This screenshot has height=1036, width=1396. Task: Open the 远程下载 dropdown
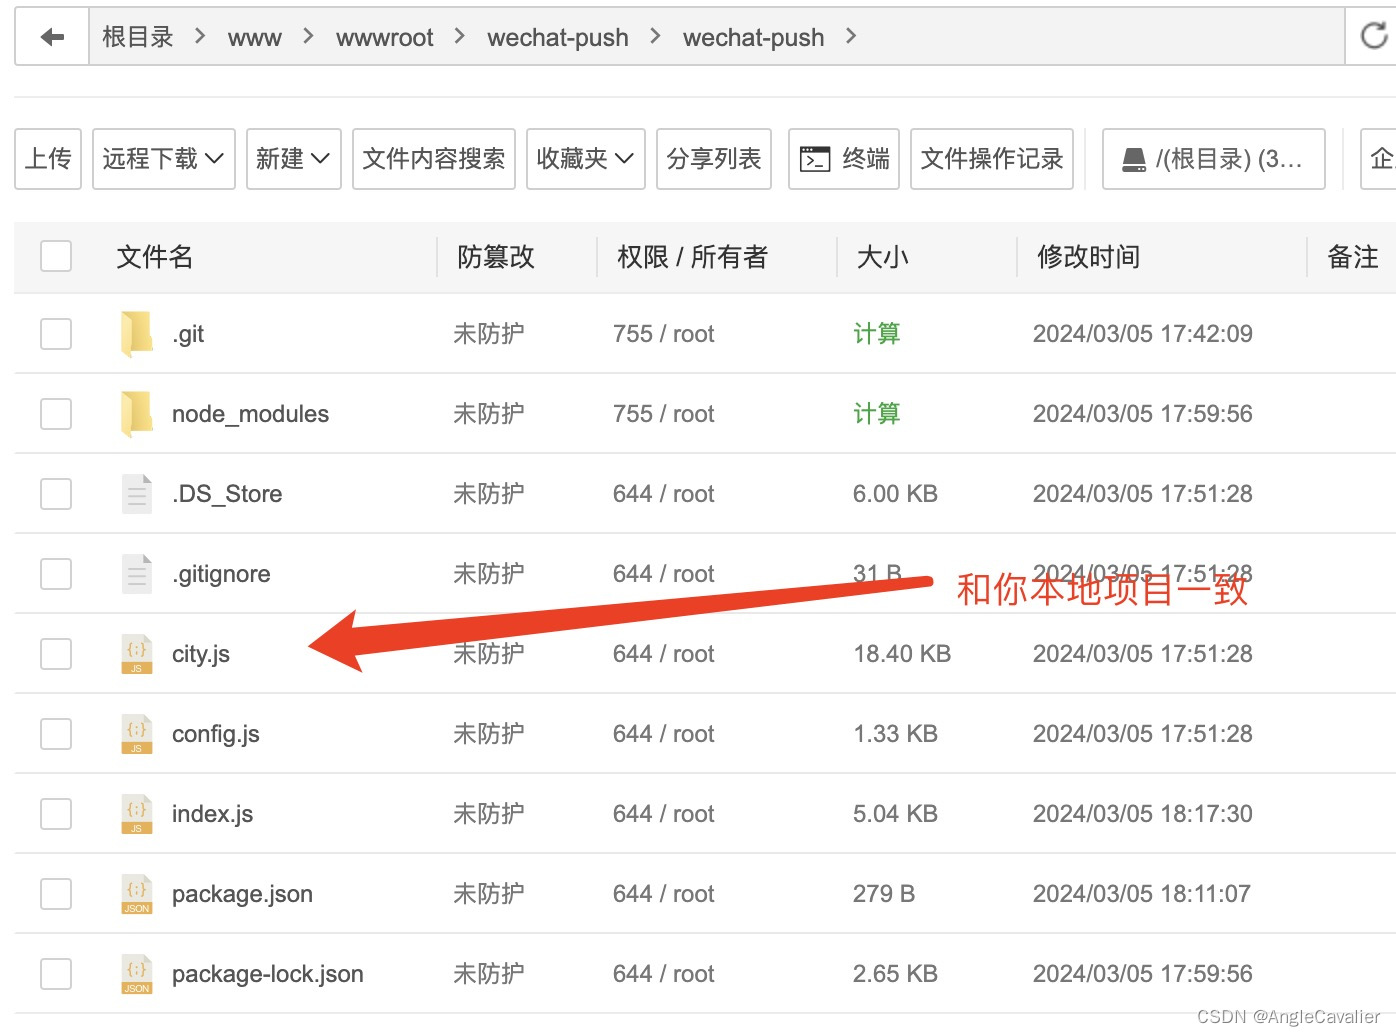(164, 159)
